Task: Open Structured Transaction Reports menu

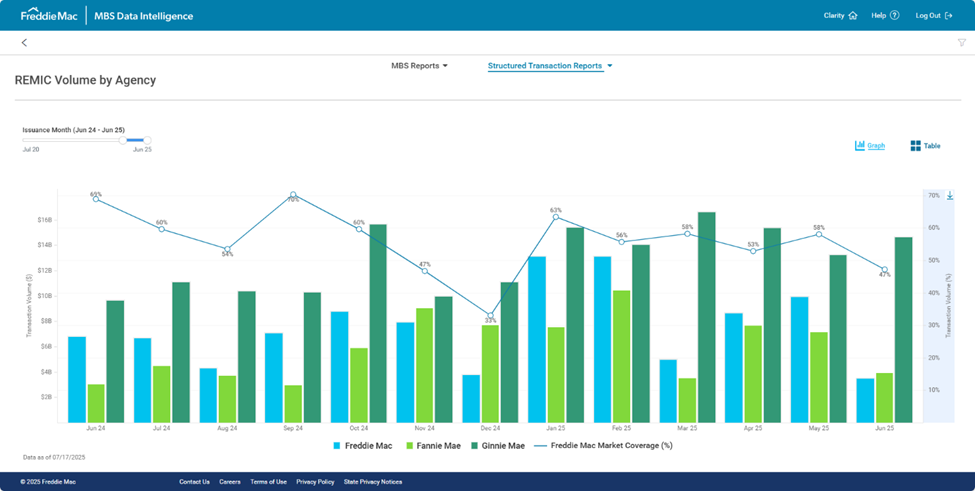Action: click(x=545, y=66)
